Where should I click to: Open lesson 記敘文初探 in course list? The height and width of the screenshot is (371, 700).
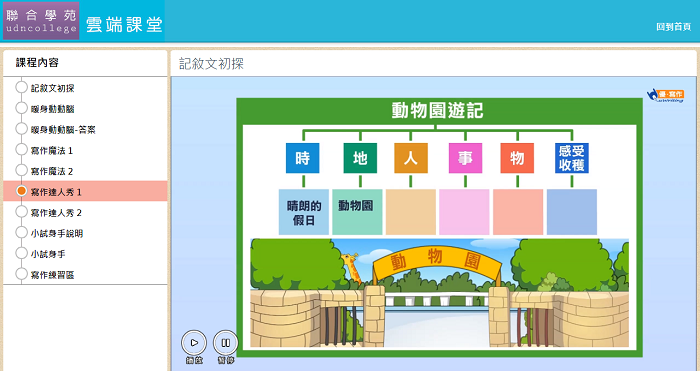53,88
